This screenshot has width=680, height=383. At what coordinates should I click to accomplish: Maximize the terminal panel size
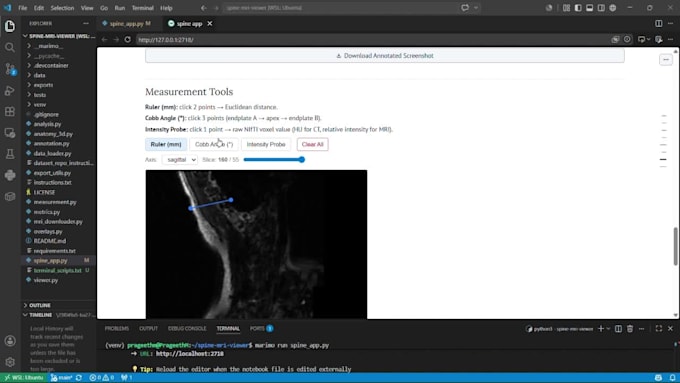(659, 329)
